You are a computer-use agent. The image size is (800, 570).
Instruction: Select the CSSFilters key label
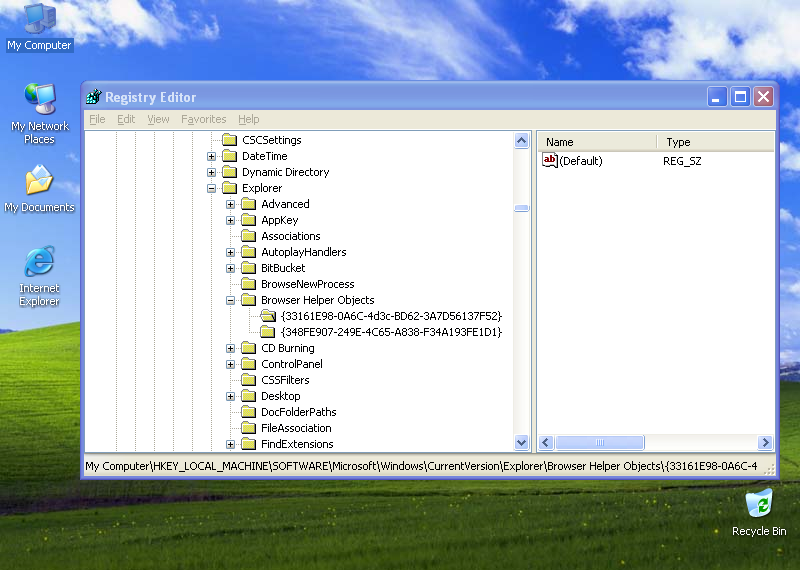(285, 380)
